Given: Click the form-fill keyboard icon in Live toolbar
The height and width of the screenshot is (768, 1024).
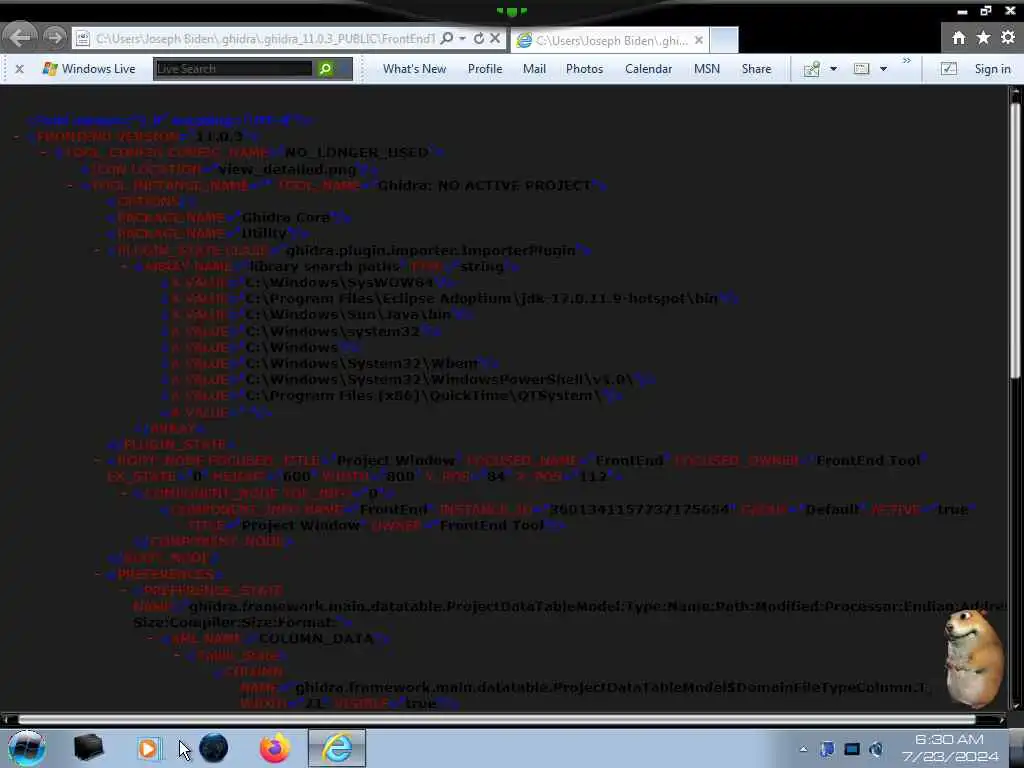Looking at the screenshot, I should click(861, 69).
